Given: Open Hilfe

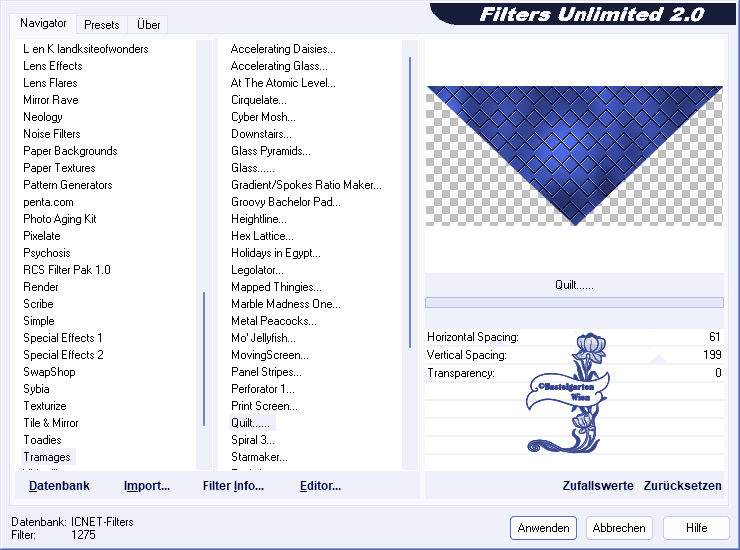Looking at the screenshot, I should coord(696,528).
